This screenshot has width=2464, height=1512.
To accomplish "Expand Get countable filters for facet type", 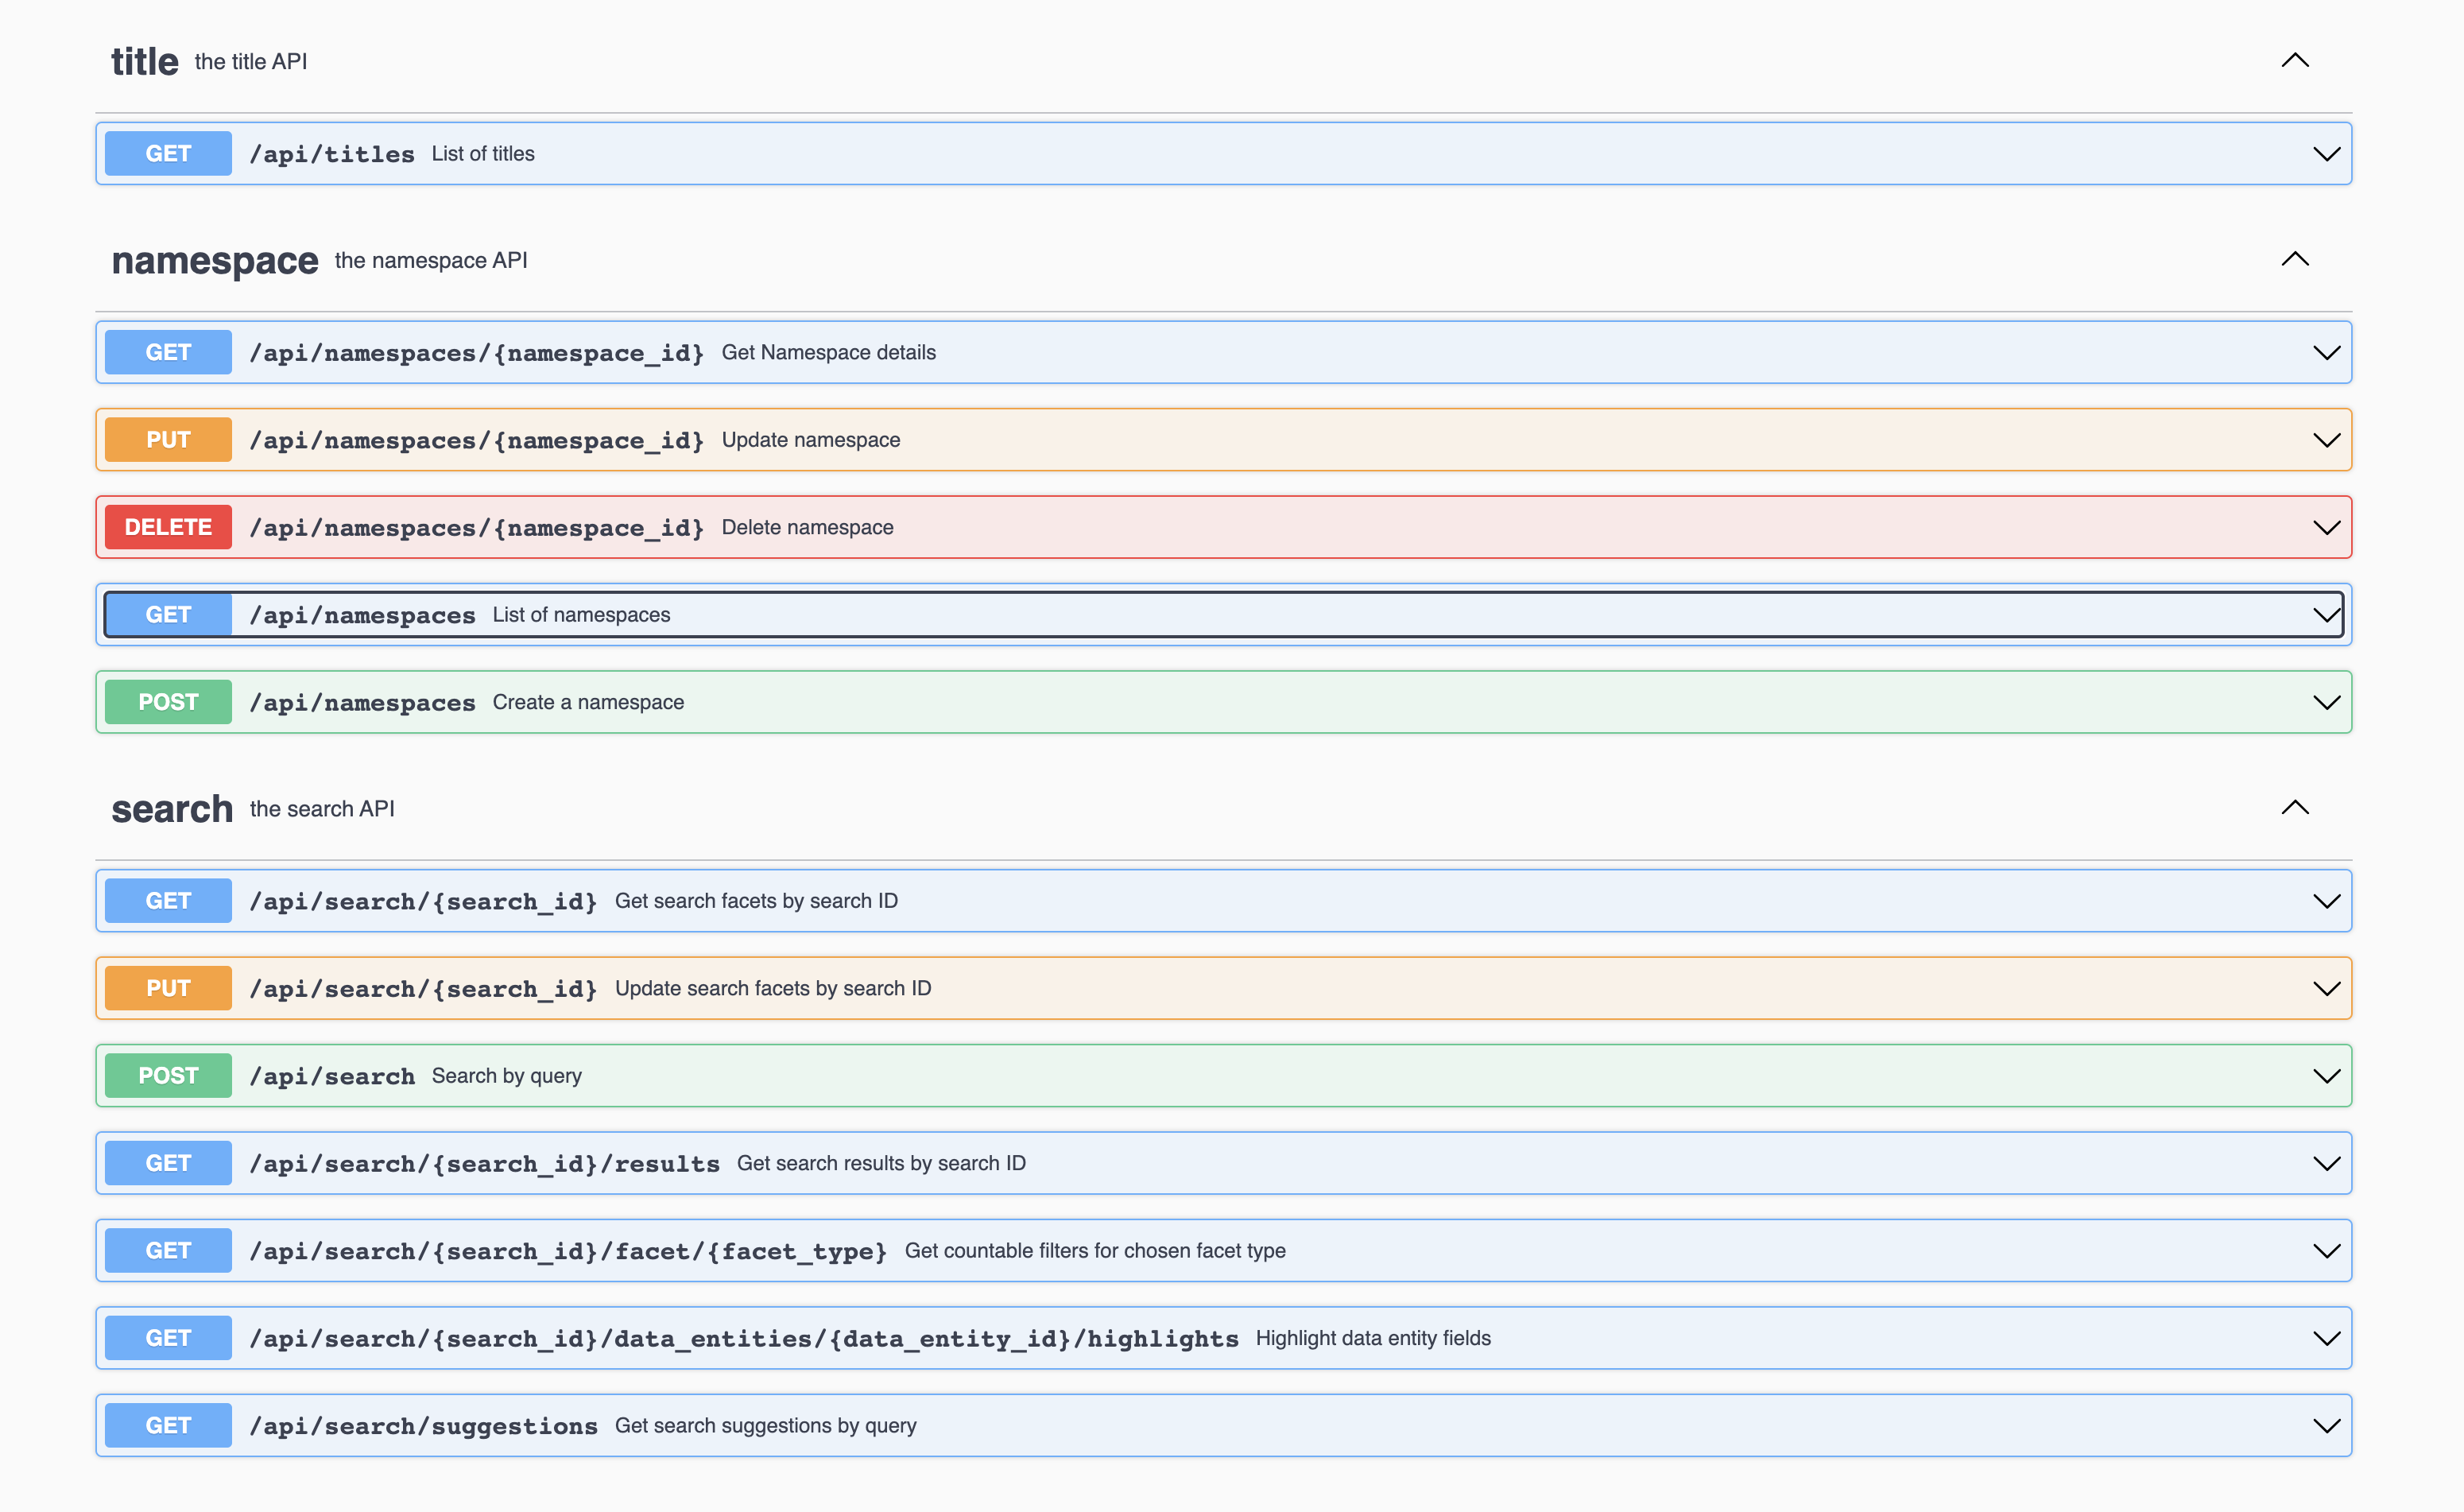I will pos(1094,1251).
